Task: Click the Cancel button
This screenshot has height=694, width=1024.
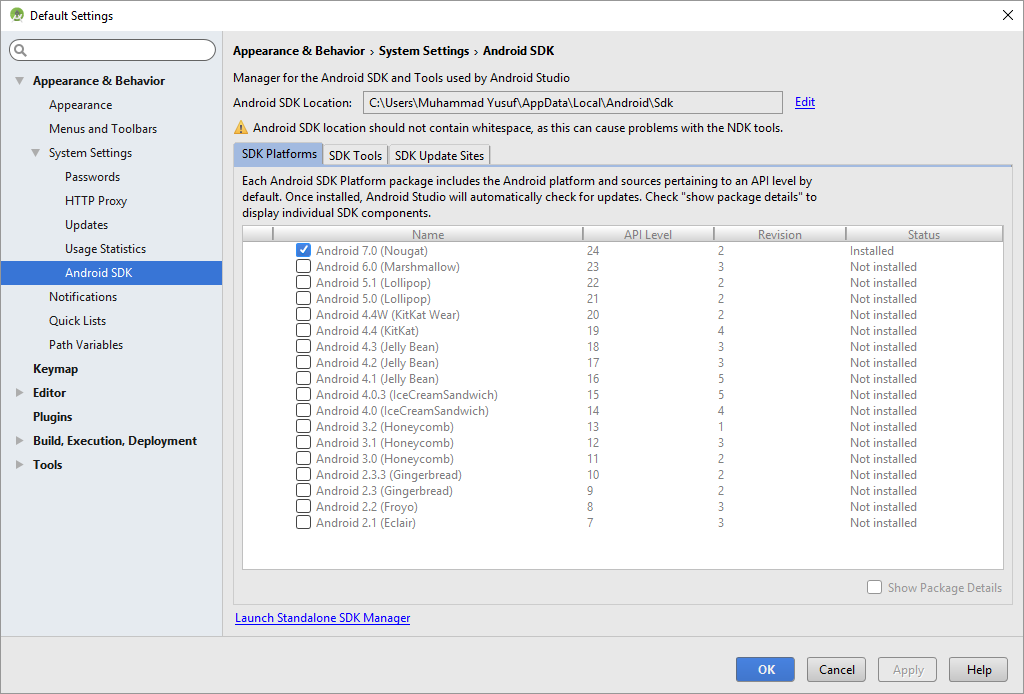Action: pyautogui.click(x=837, y=670)
